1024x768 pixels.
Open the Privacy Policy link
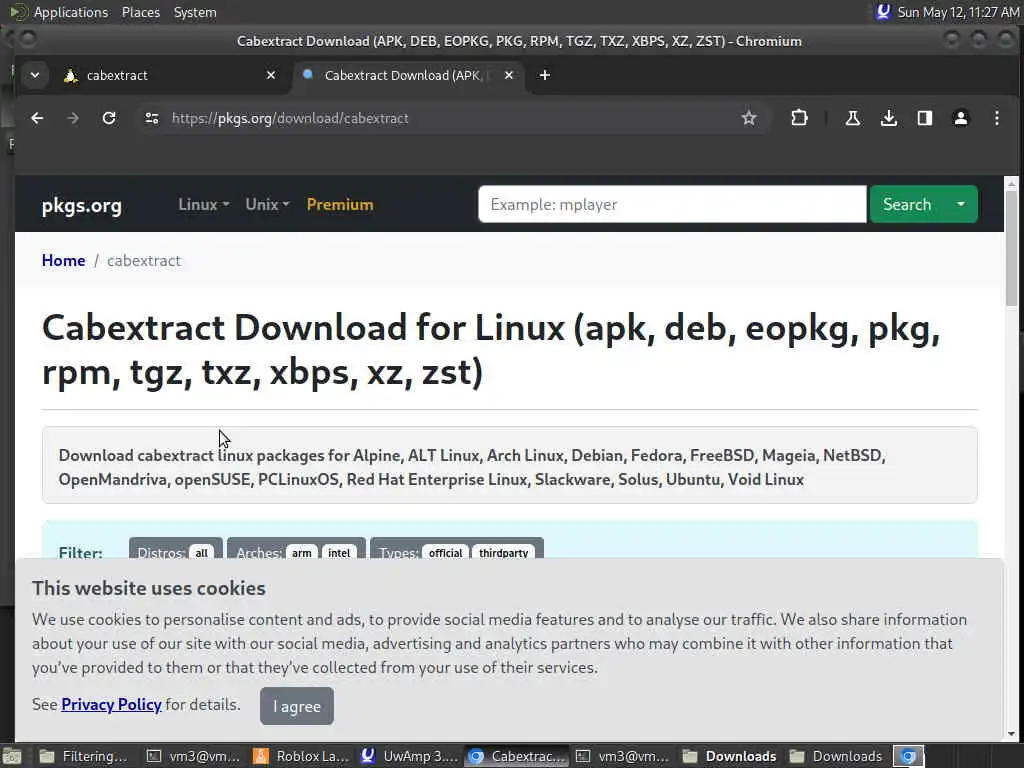(111, 705)
